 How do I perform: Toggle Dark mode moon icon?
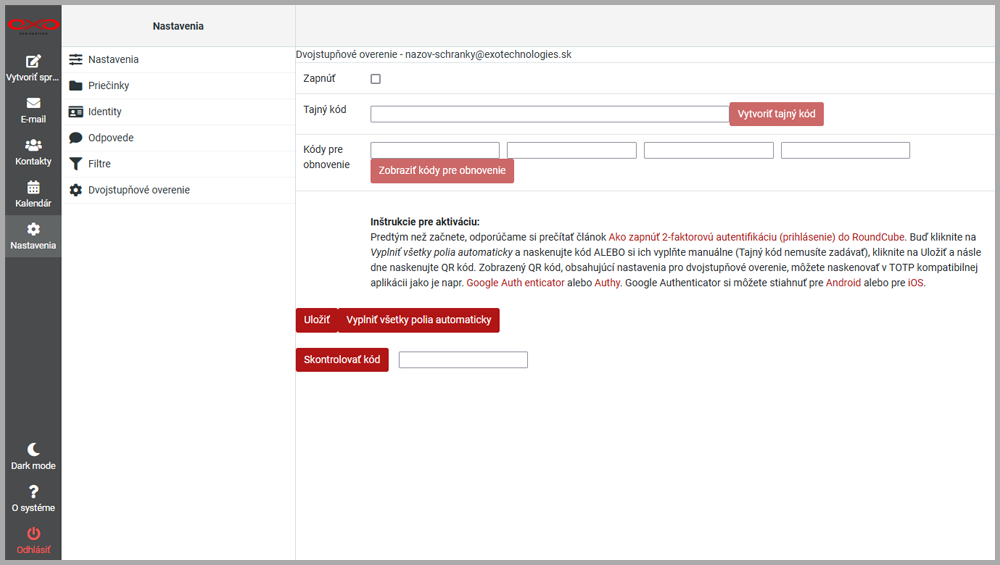(33, 449)
